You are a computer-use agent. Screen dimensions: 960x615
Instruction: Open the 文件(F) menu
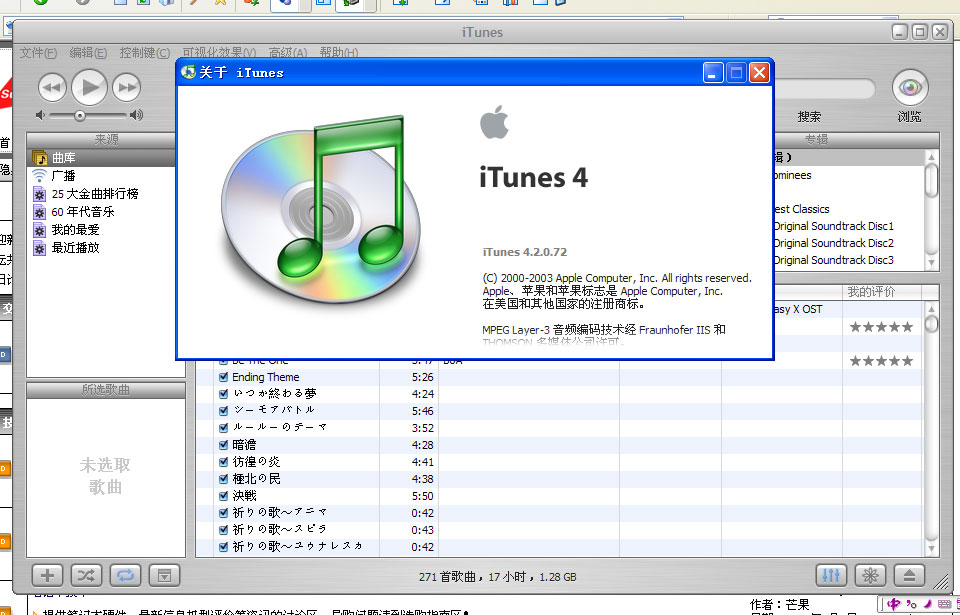click(38, 53)
